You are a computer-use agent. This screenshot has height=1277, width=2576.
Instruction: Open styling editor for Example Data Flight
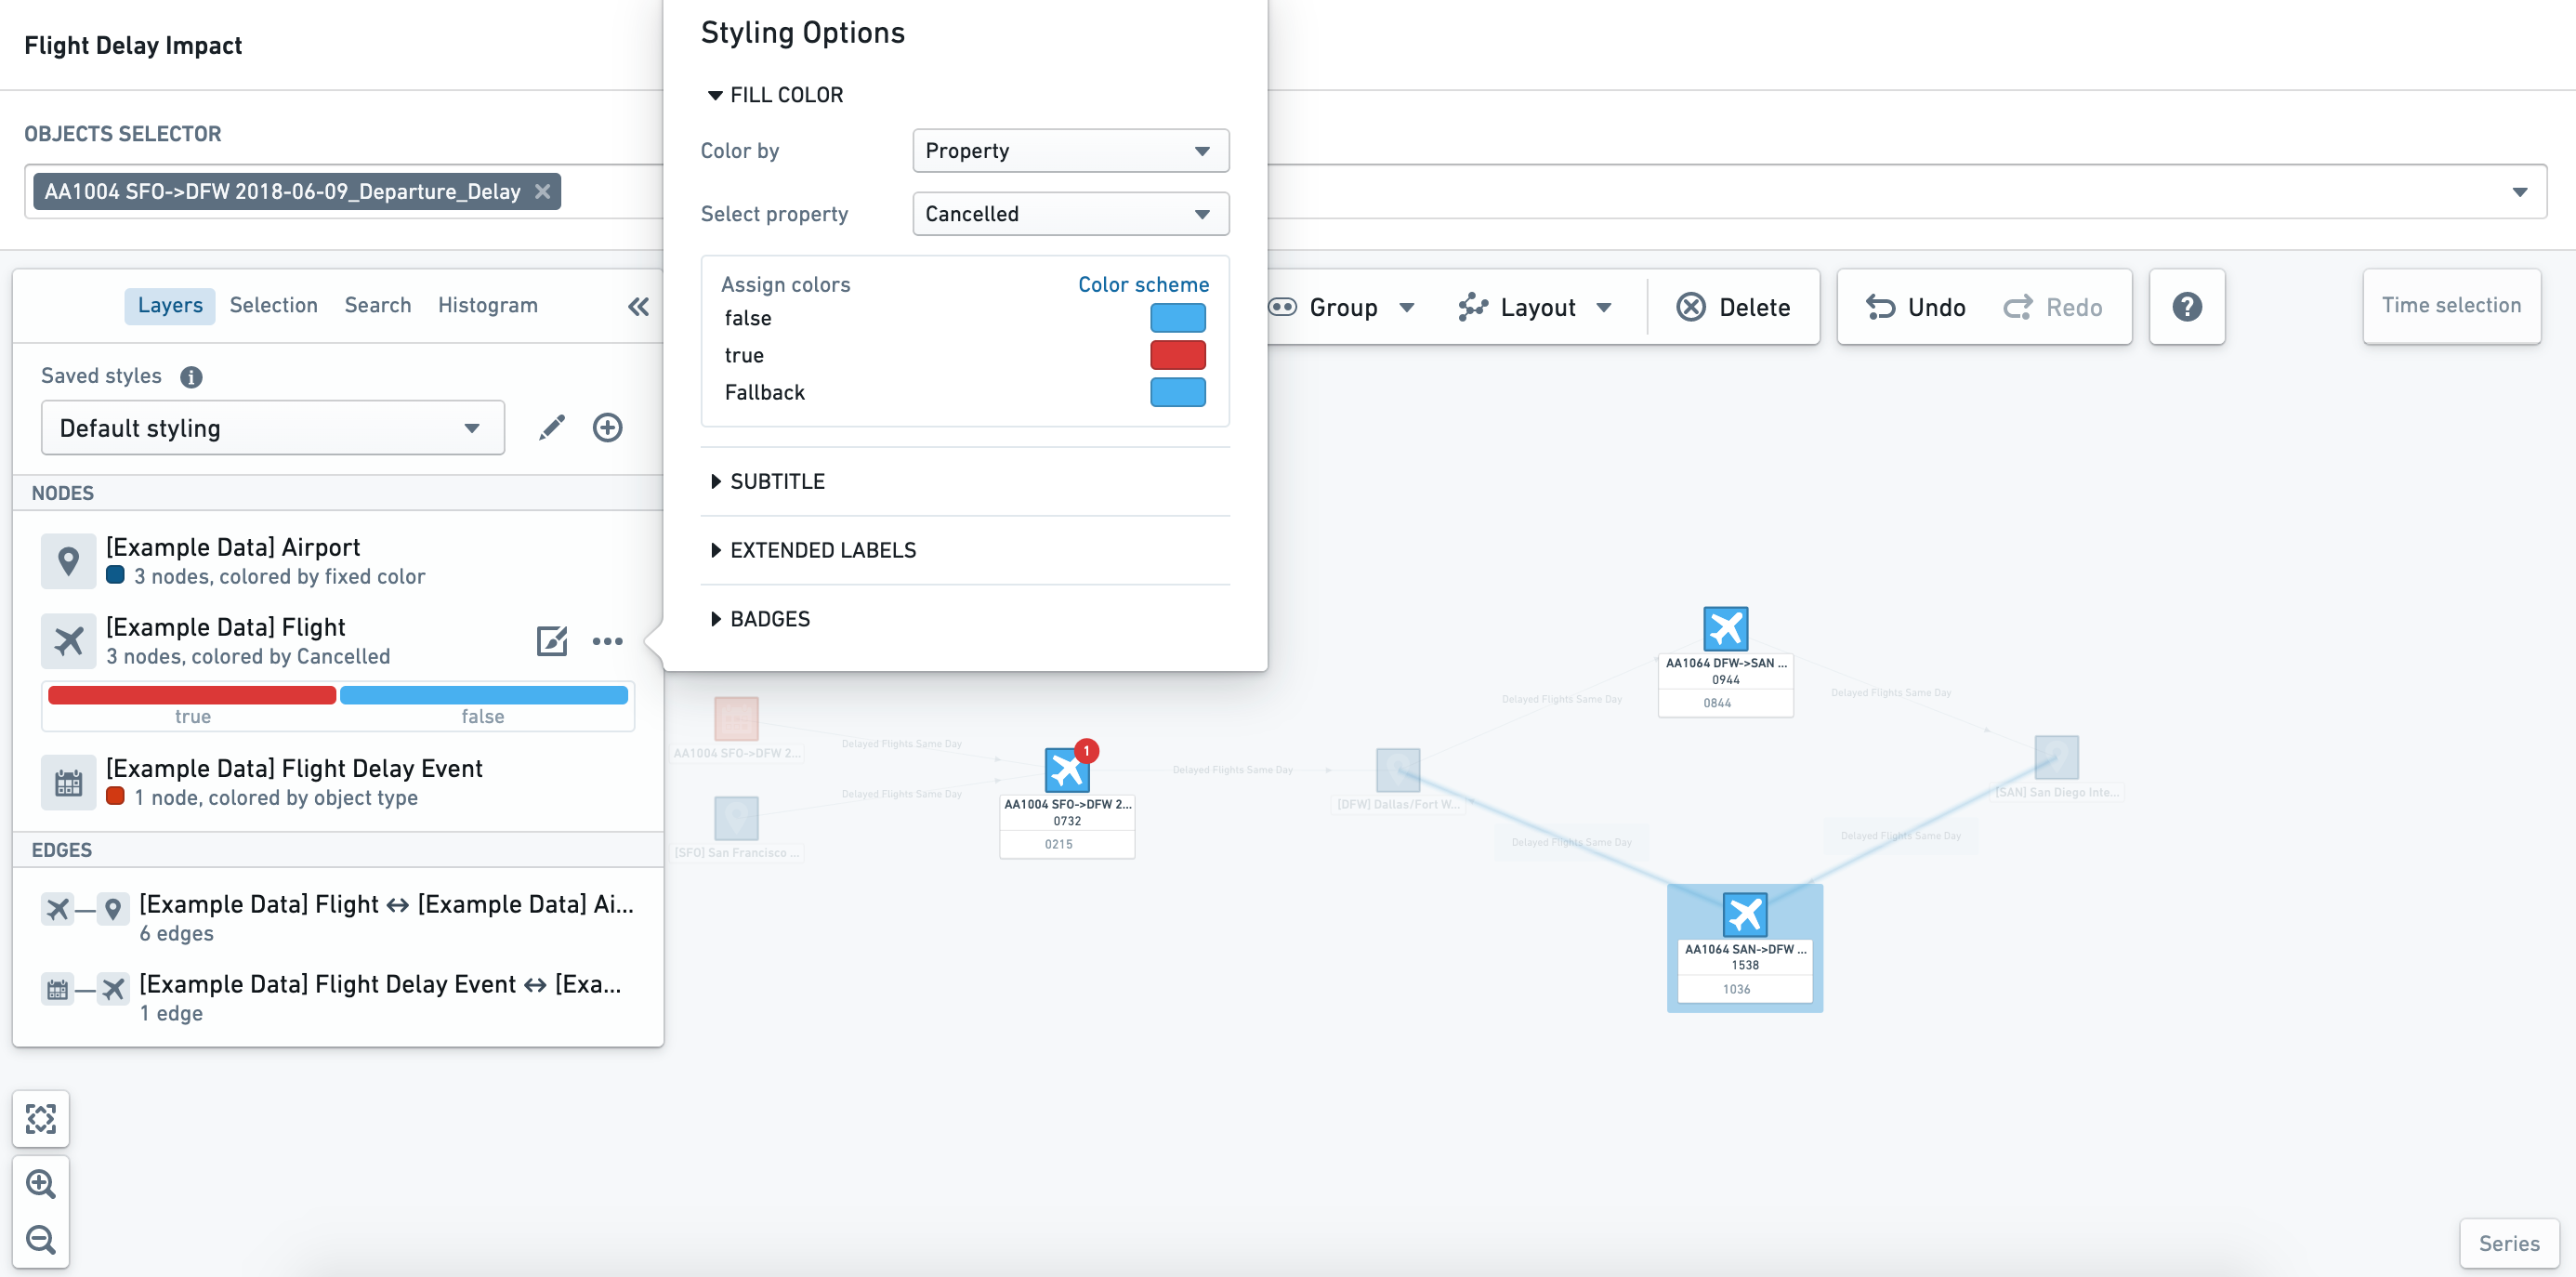click(552, 641)
